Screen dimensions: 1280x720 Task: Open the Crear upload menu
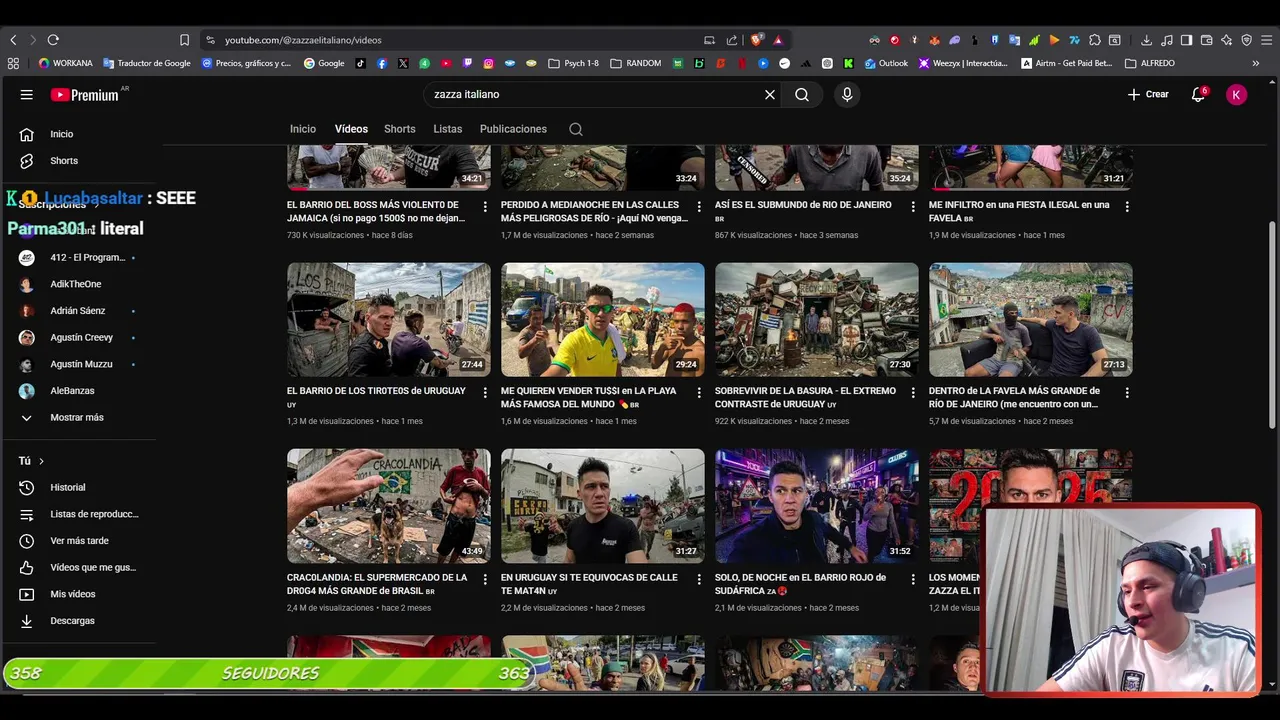click(1148, 94)
